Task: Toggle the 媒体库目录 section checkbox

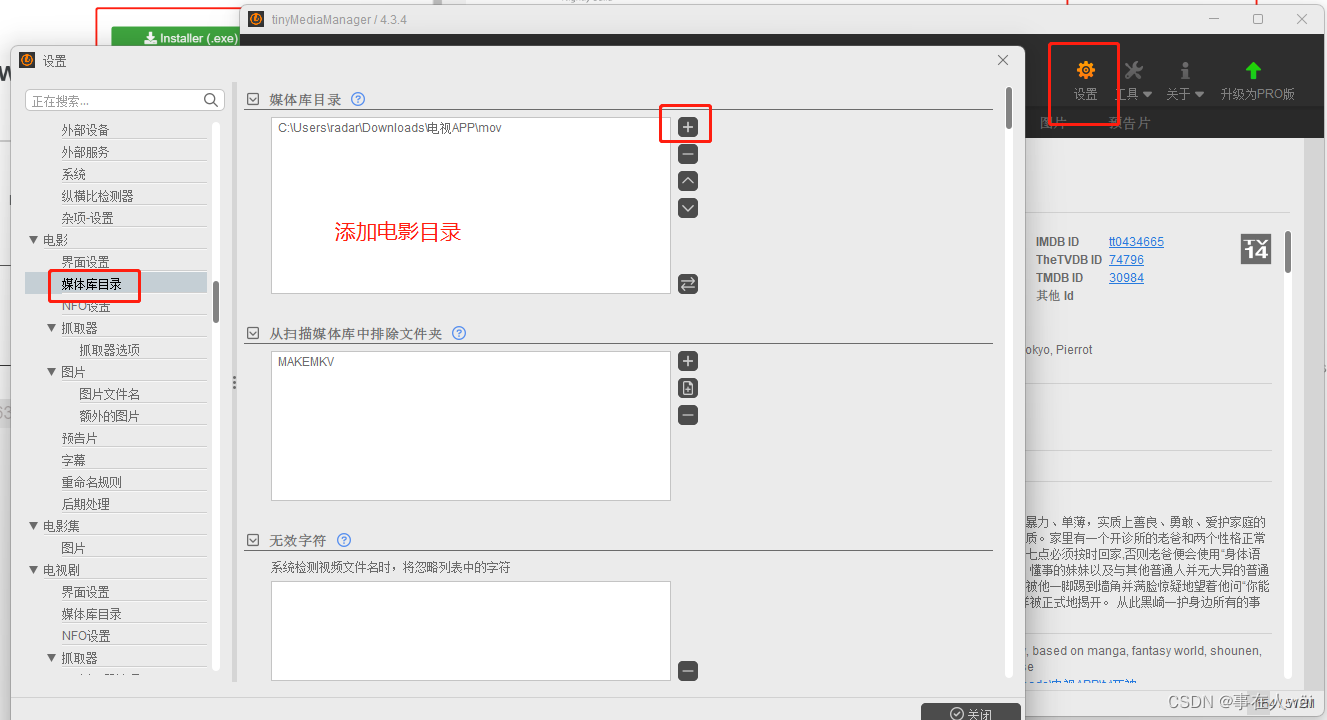Action: pos(253,99)
